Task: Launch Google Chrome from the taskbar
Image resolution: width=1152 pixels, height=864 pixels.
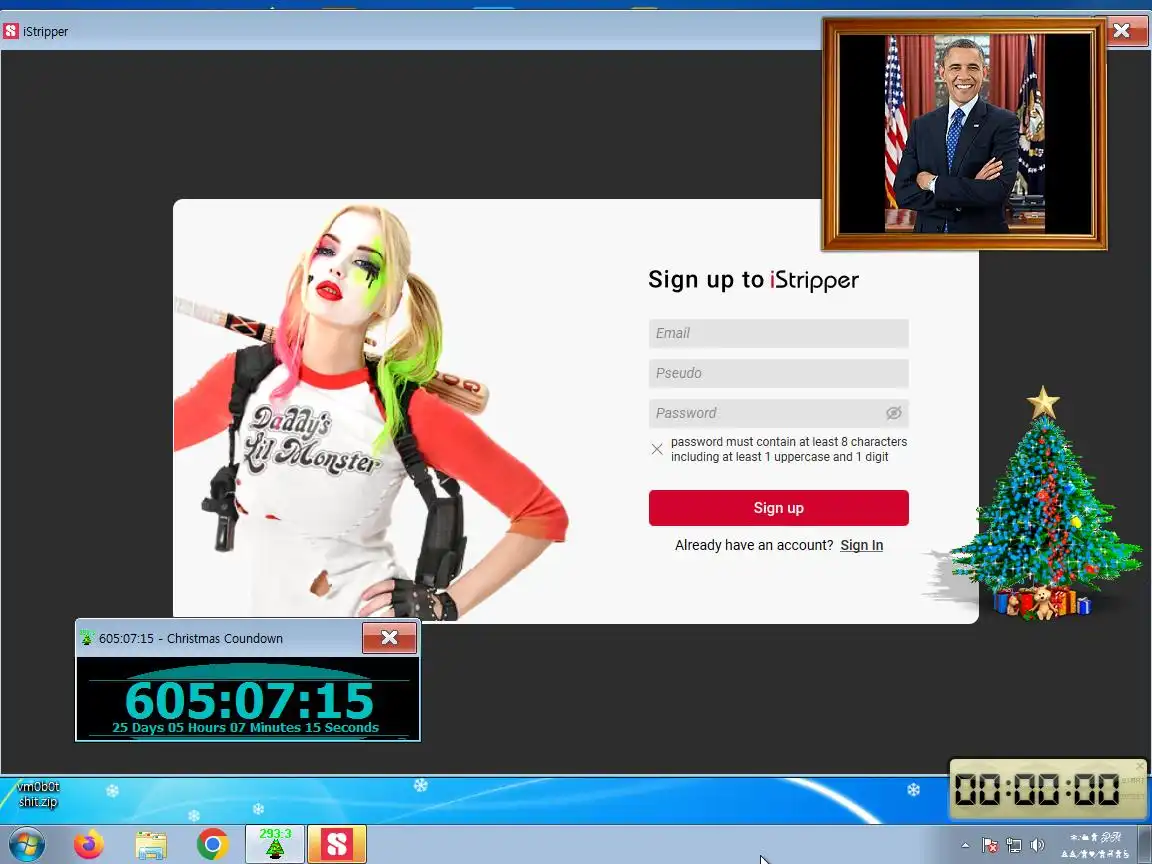Action: [x=212, y=845]
